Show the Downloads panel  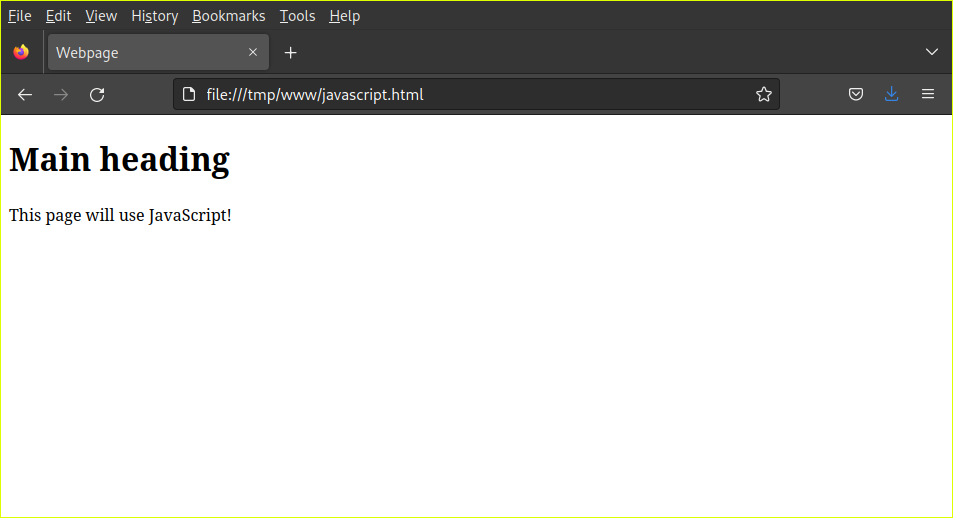892,94
